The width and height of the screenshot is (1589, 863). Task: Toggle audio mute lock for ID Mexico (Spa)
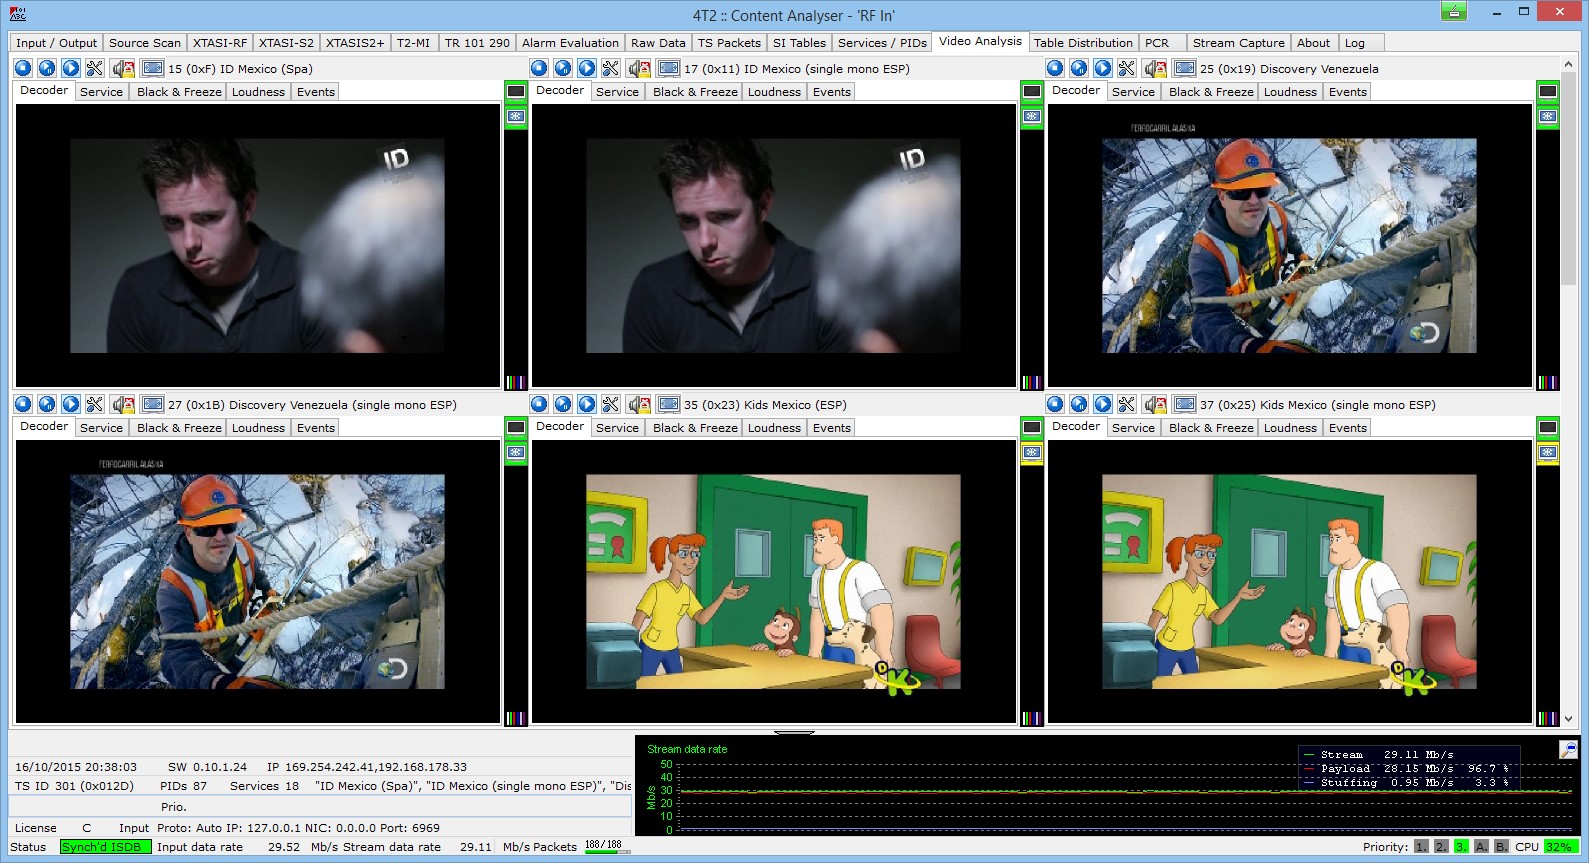[123, 68]
